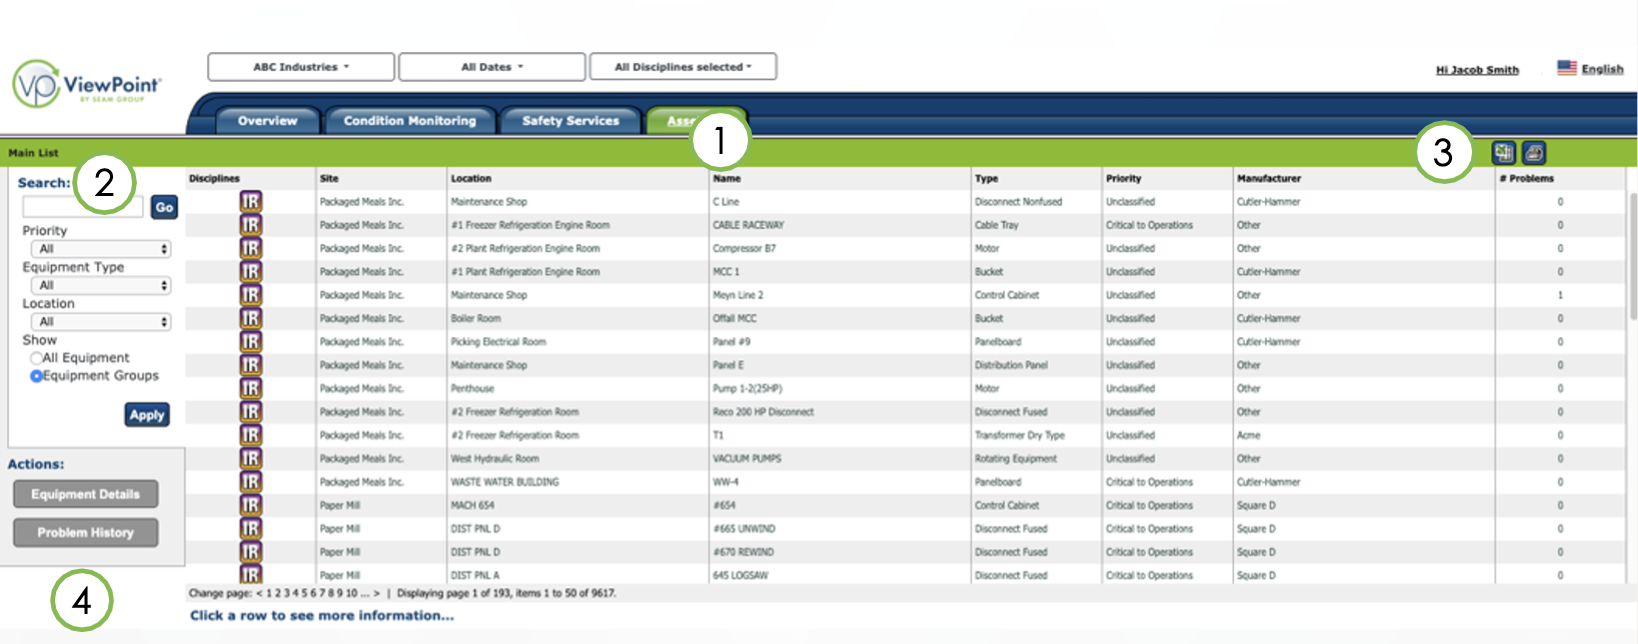Click the table's vertical scrollbar
The width and height of the screenshot is (1638, 644).
[1633, 256]
